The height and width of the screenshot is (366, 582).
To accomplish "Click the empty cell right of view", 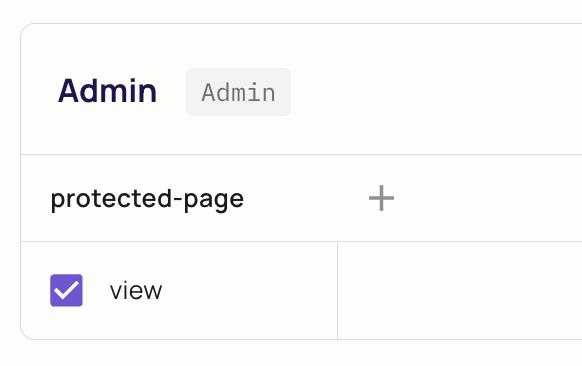I will [460, 290].
